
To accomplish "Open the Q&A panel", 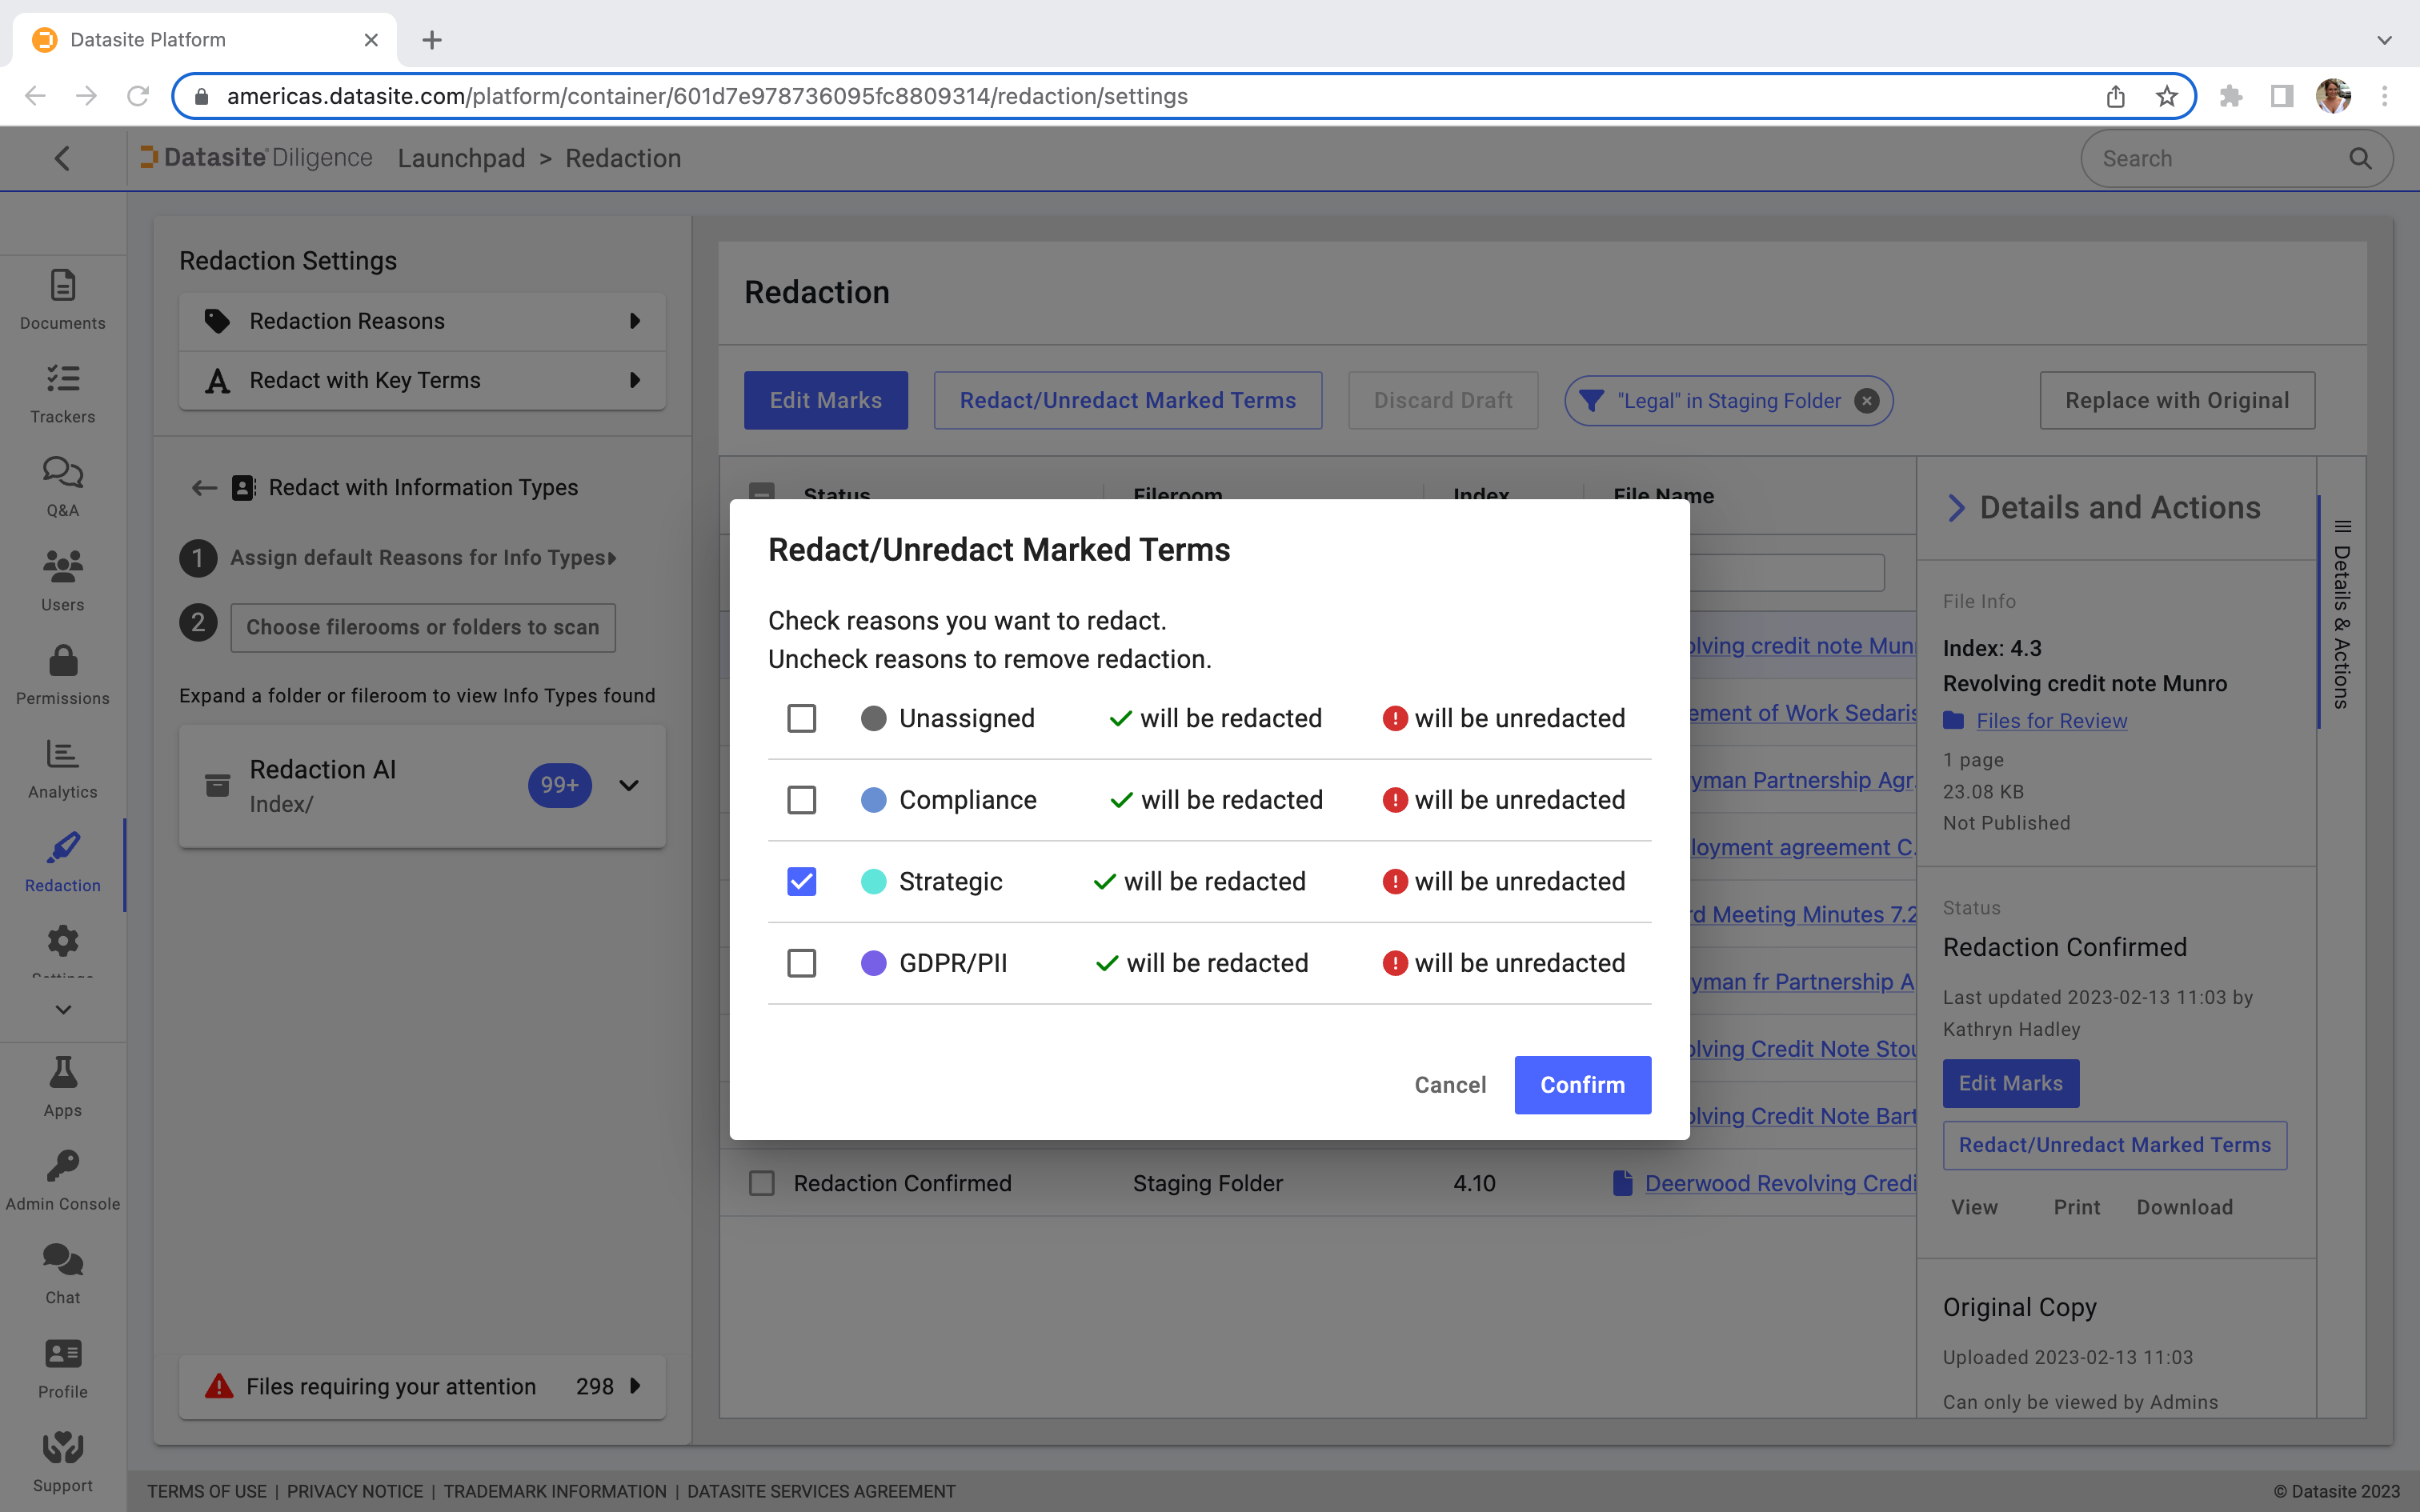I will (x=62, y=485).
